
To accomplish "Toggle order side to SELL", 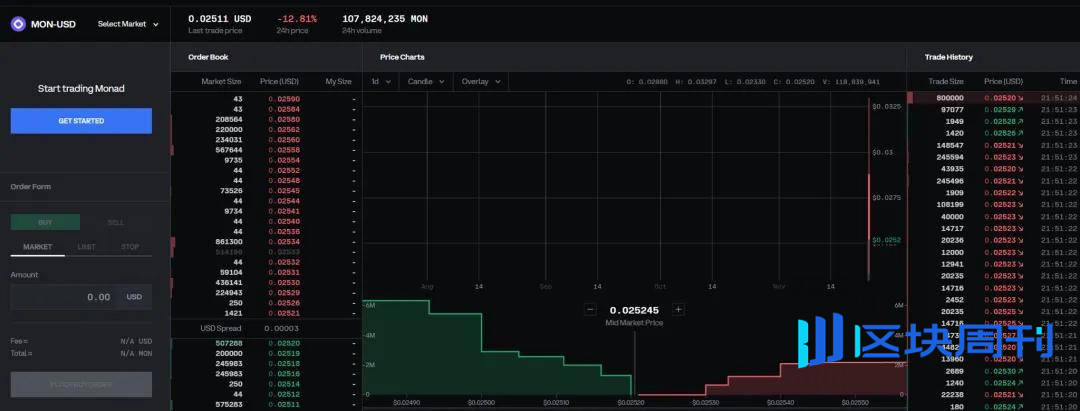I will click(x=116, y=222).
